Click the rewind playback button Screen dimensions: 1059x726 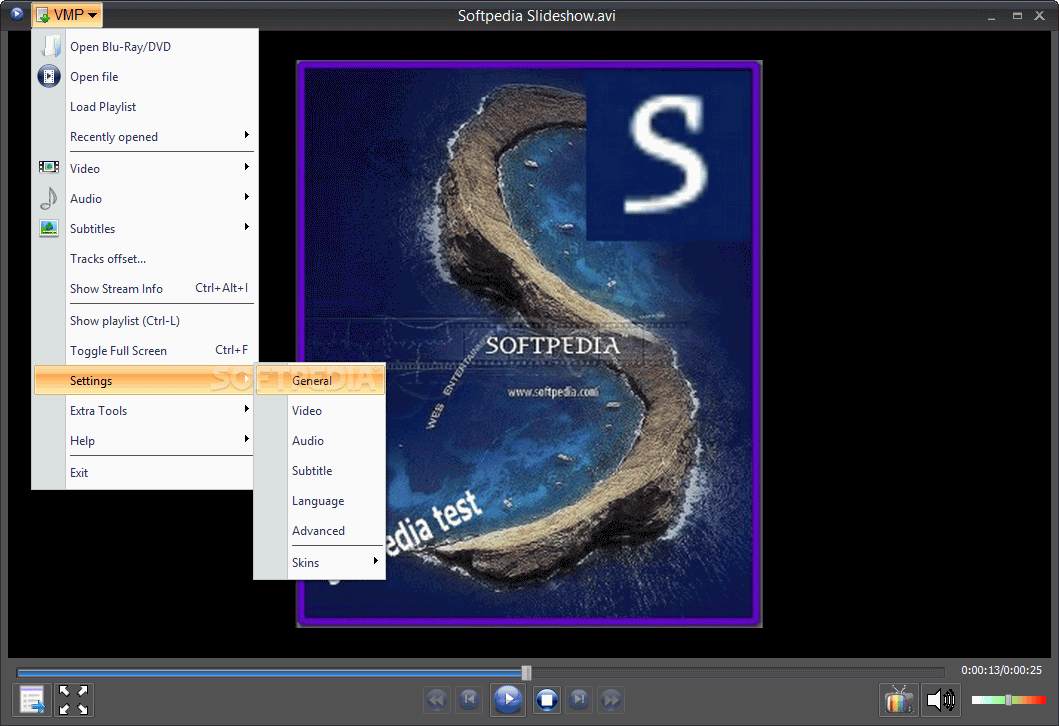click(437, 700)
